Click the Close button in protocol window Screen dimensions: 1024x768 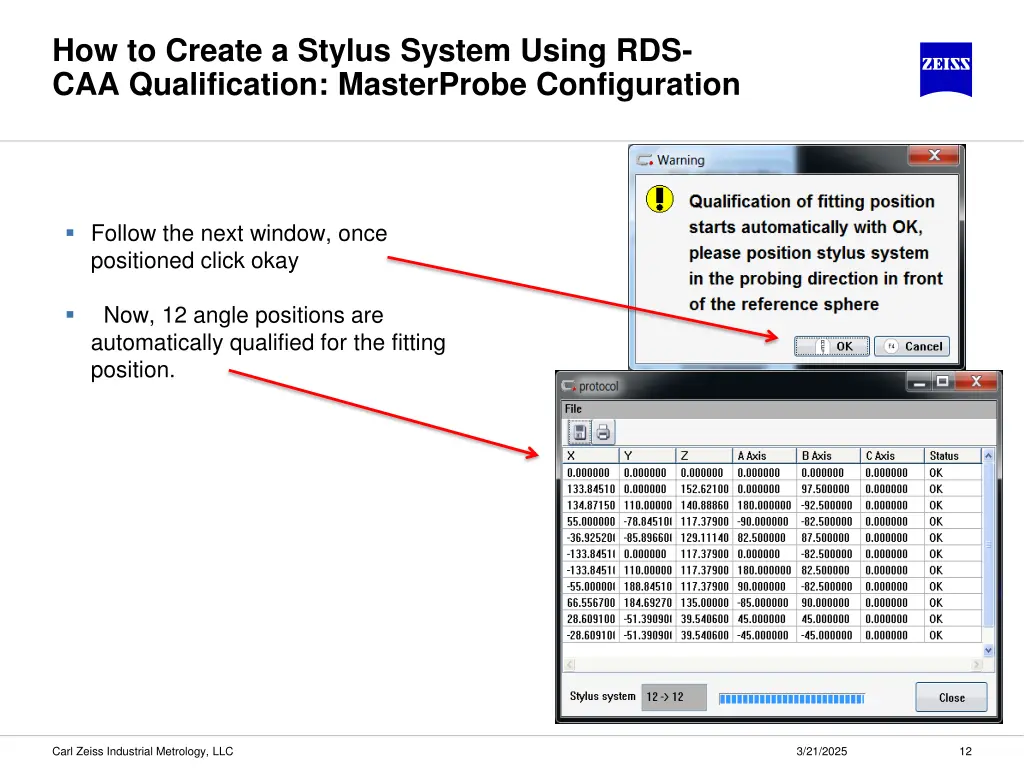951,697
